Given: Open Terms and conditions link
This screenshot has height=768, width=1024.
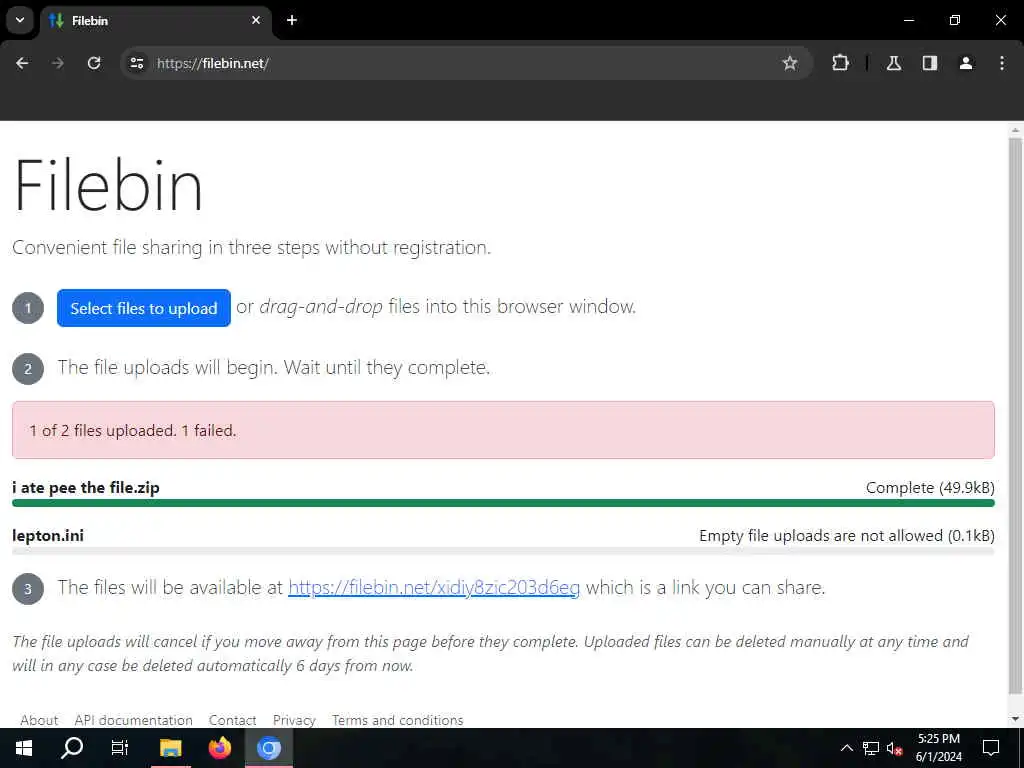Looking at the screenshot, I should tap(397, 720).
